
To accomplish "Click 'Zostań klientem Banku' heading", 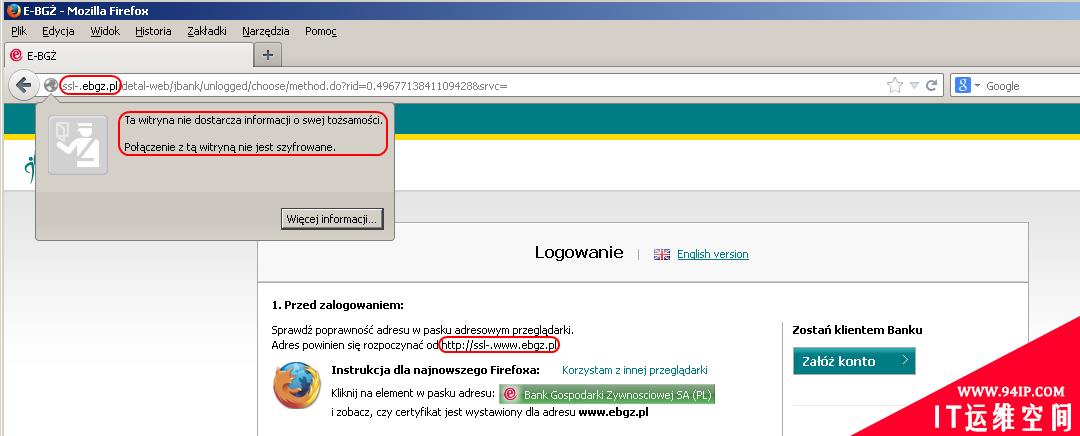I will click(858, 330).
